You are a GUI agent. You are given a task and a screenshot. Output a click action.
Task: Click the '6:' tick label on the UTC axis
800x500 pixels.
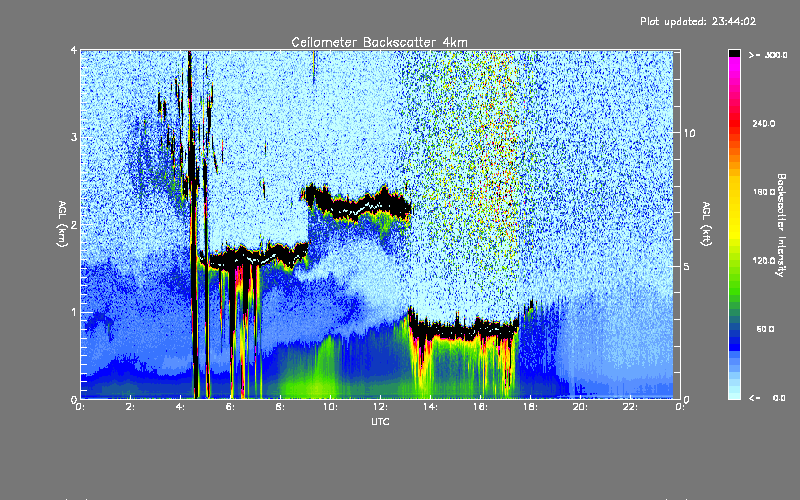point(230,407)
